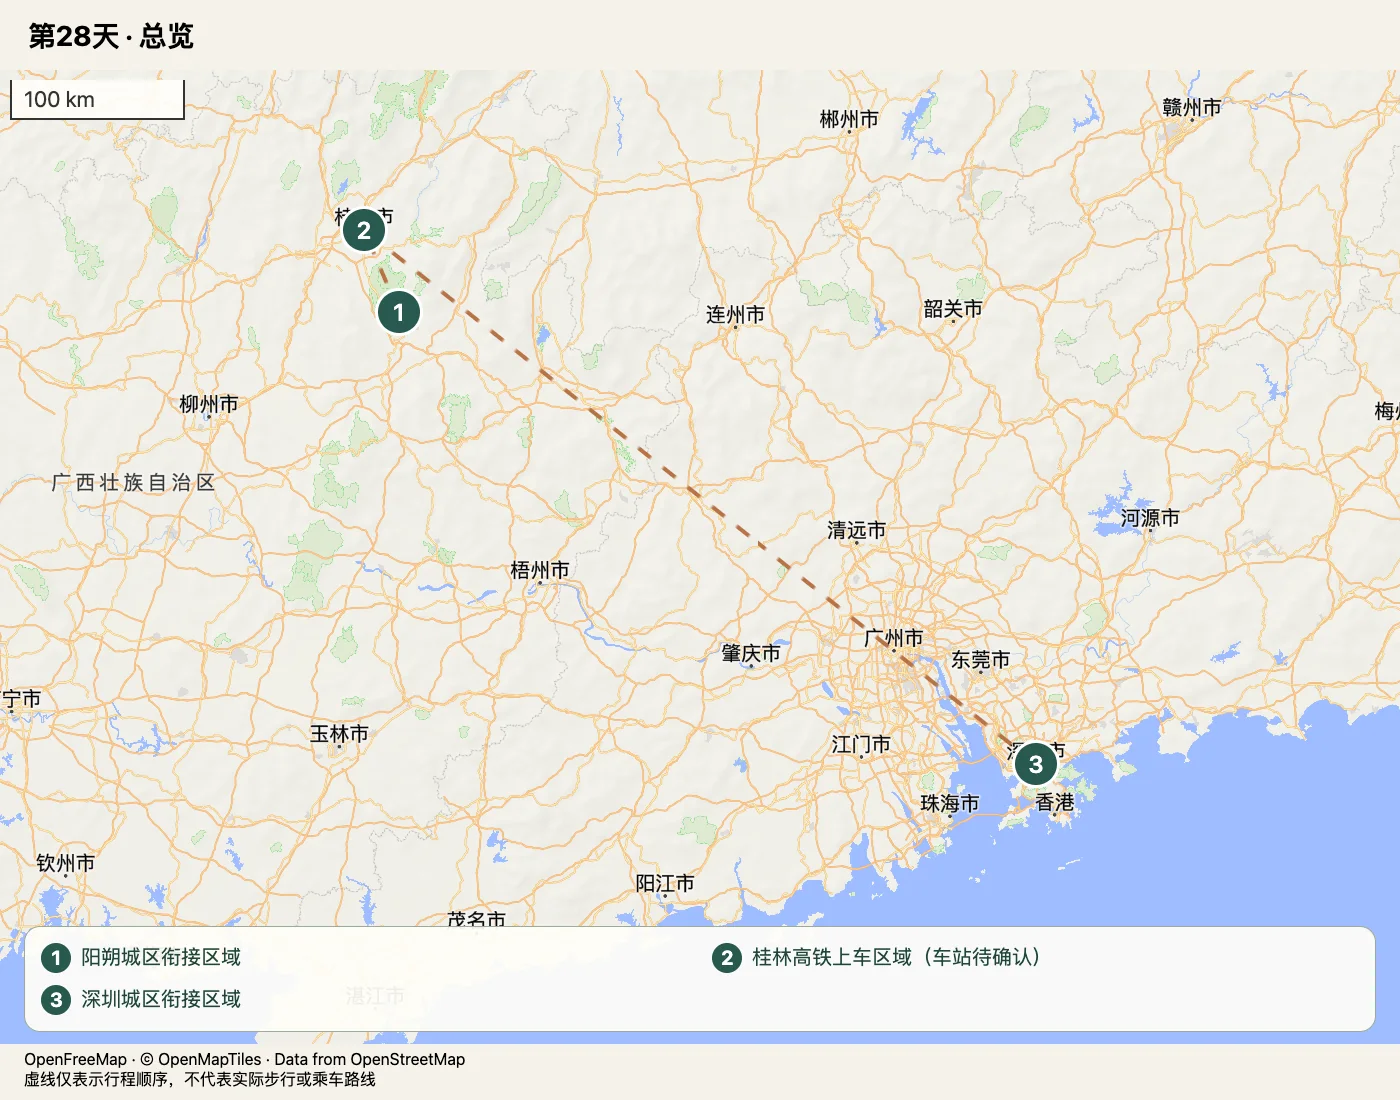Screen dimensions: 1400x1100
Task: Click the 广州市 city label
Action: pyautogui.click(x=893, y=638)
